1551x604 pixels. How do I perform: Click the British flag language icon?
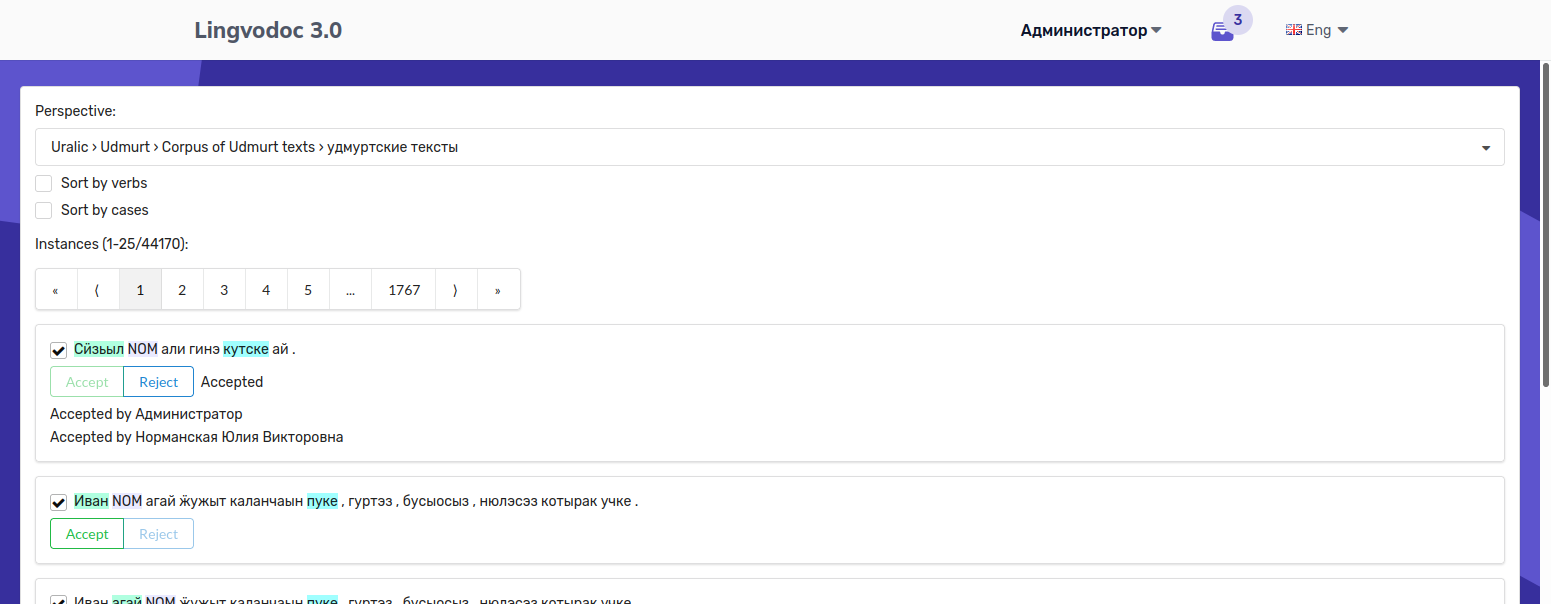pyautogui.click(x=1295, y=29)
